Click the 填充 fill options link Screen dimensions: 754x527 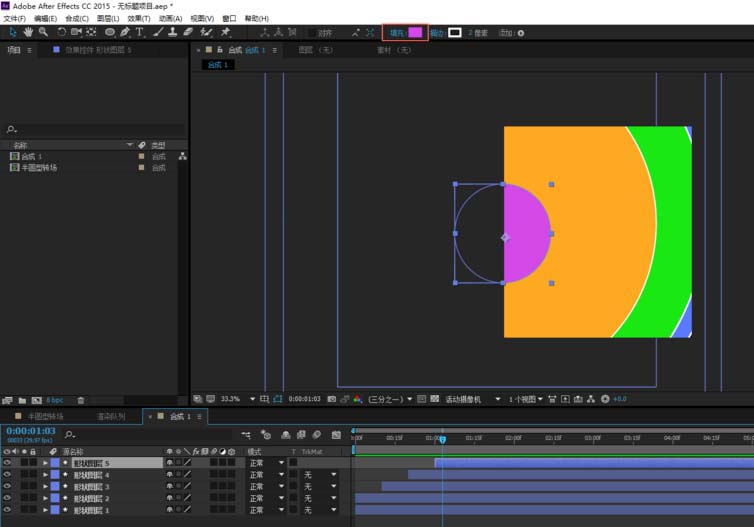[x=397, y=33]
